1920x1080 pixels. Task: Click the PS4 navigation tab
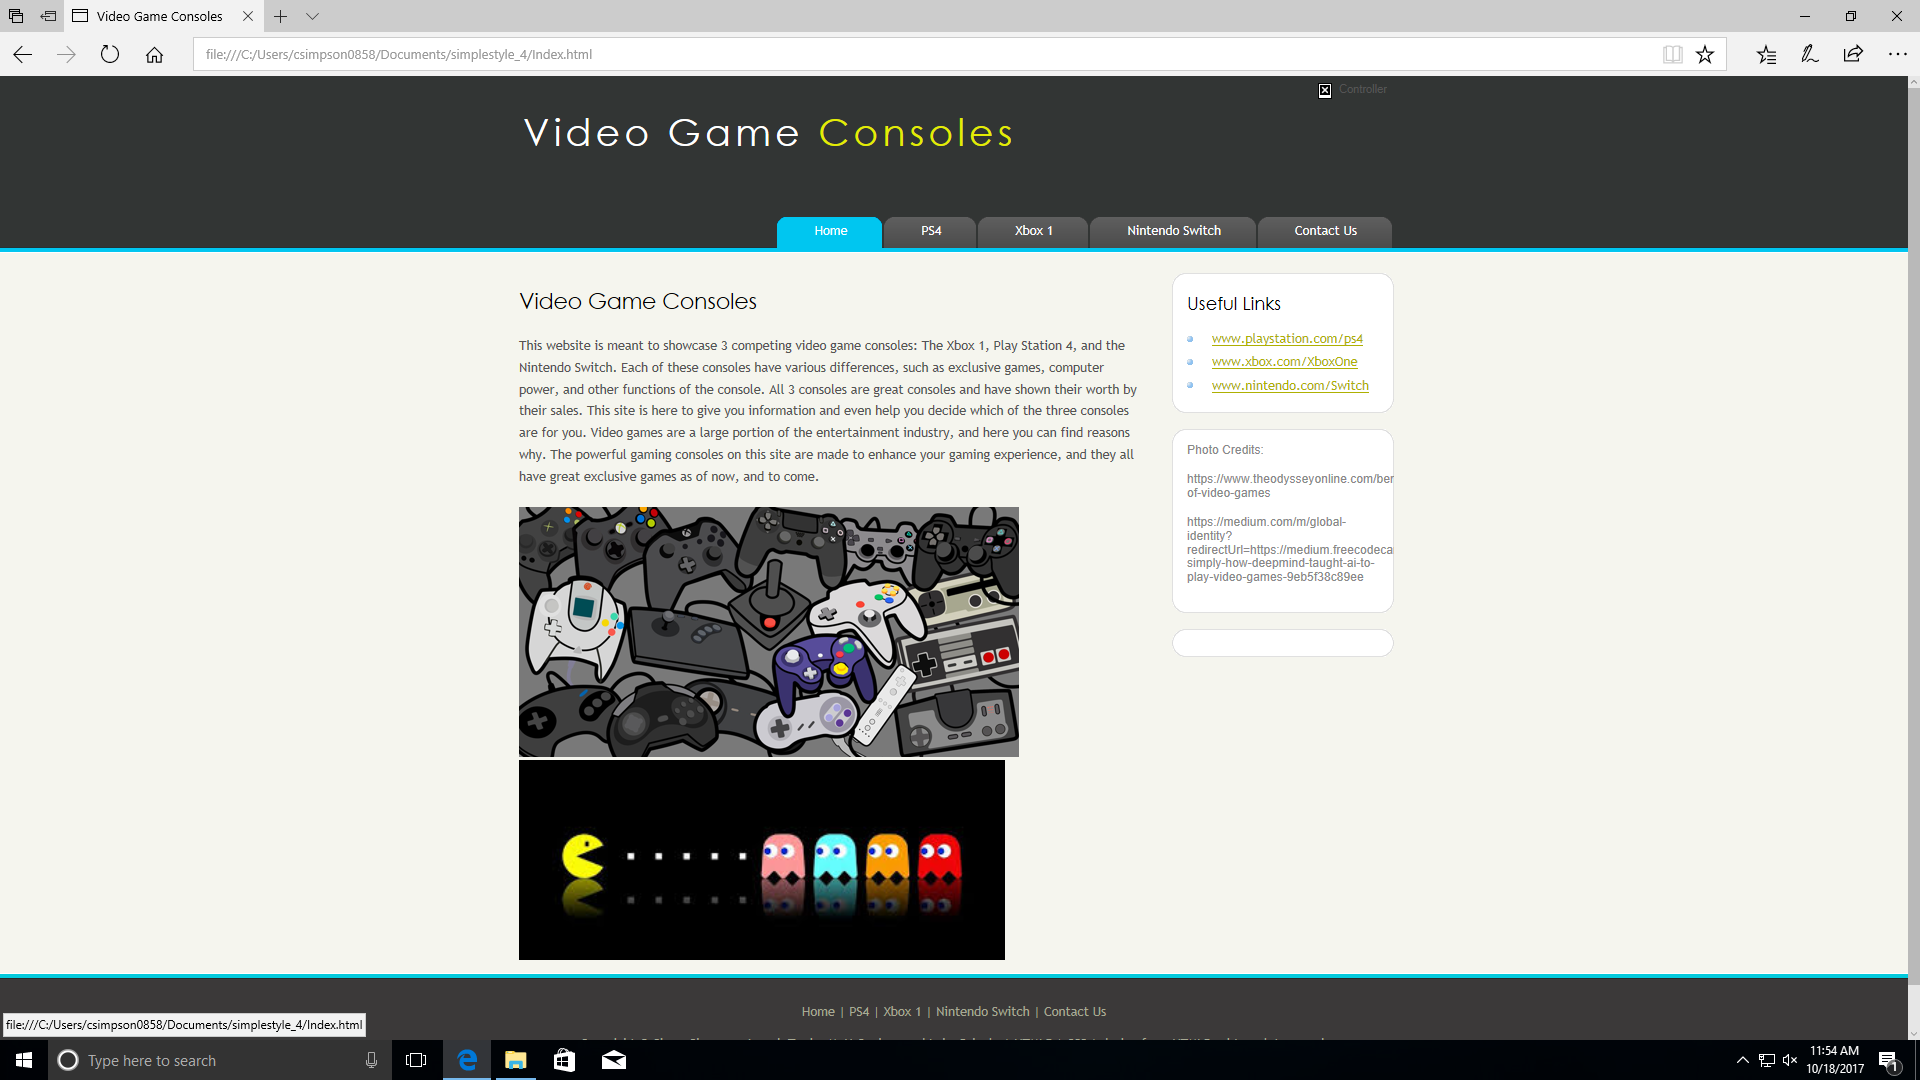[x=930, y=231]
